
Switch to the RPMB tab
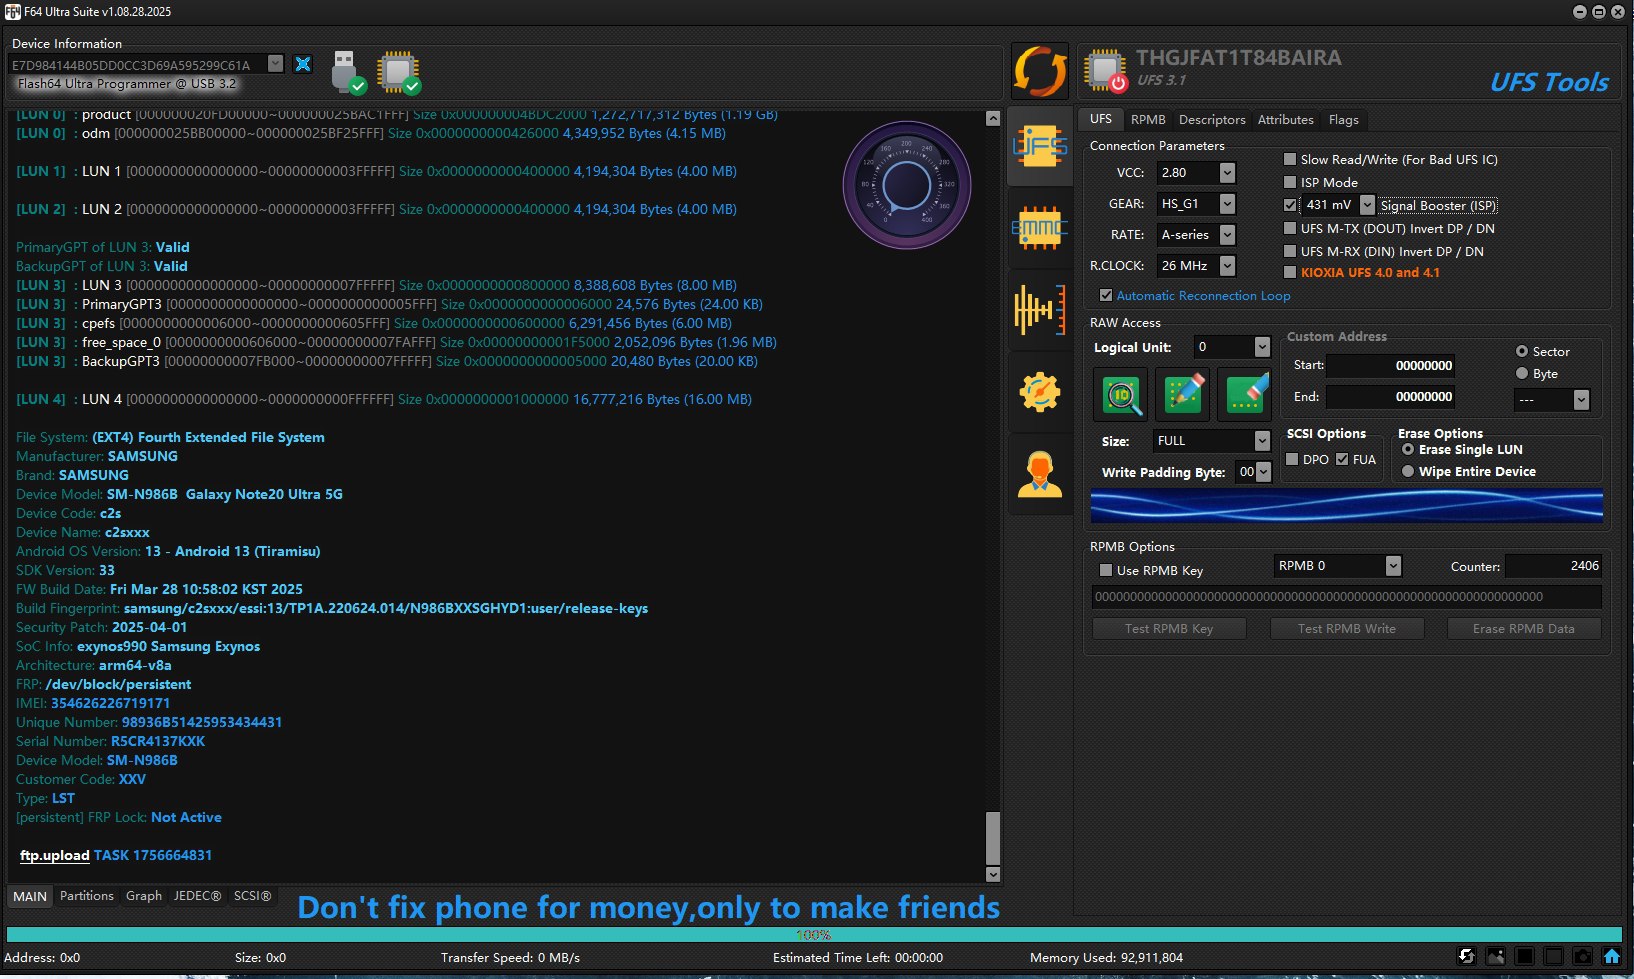click(1148, 119)
